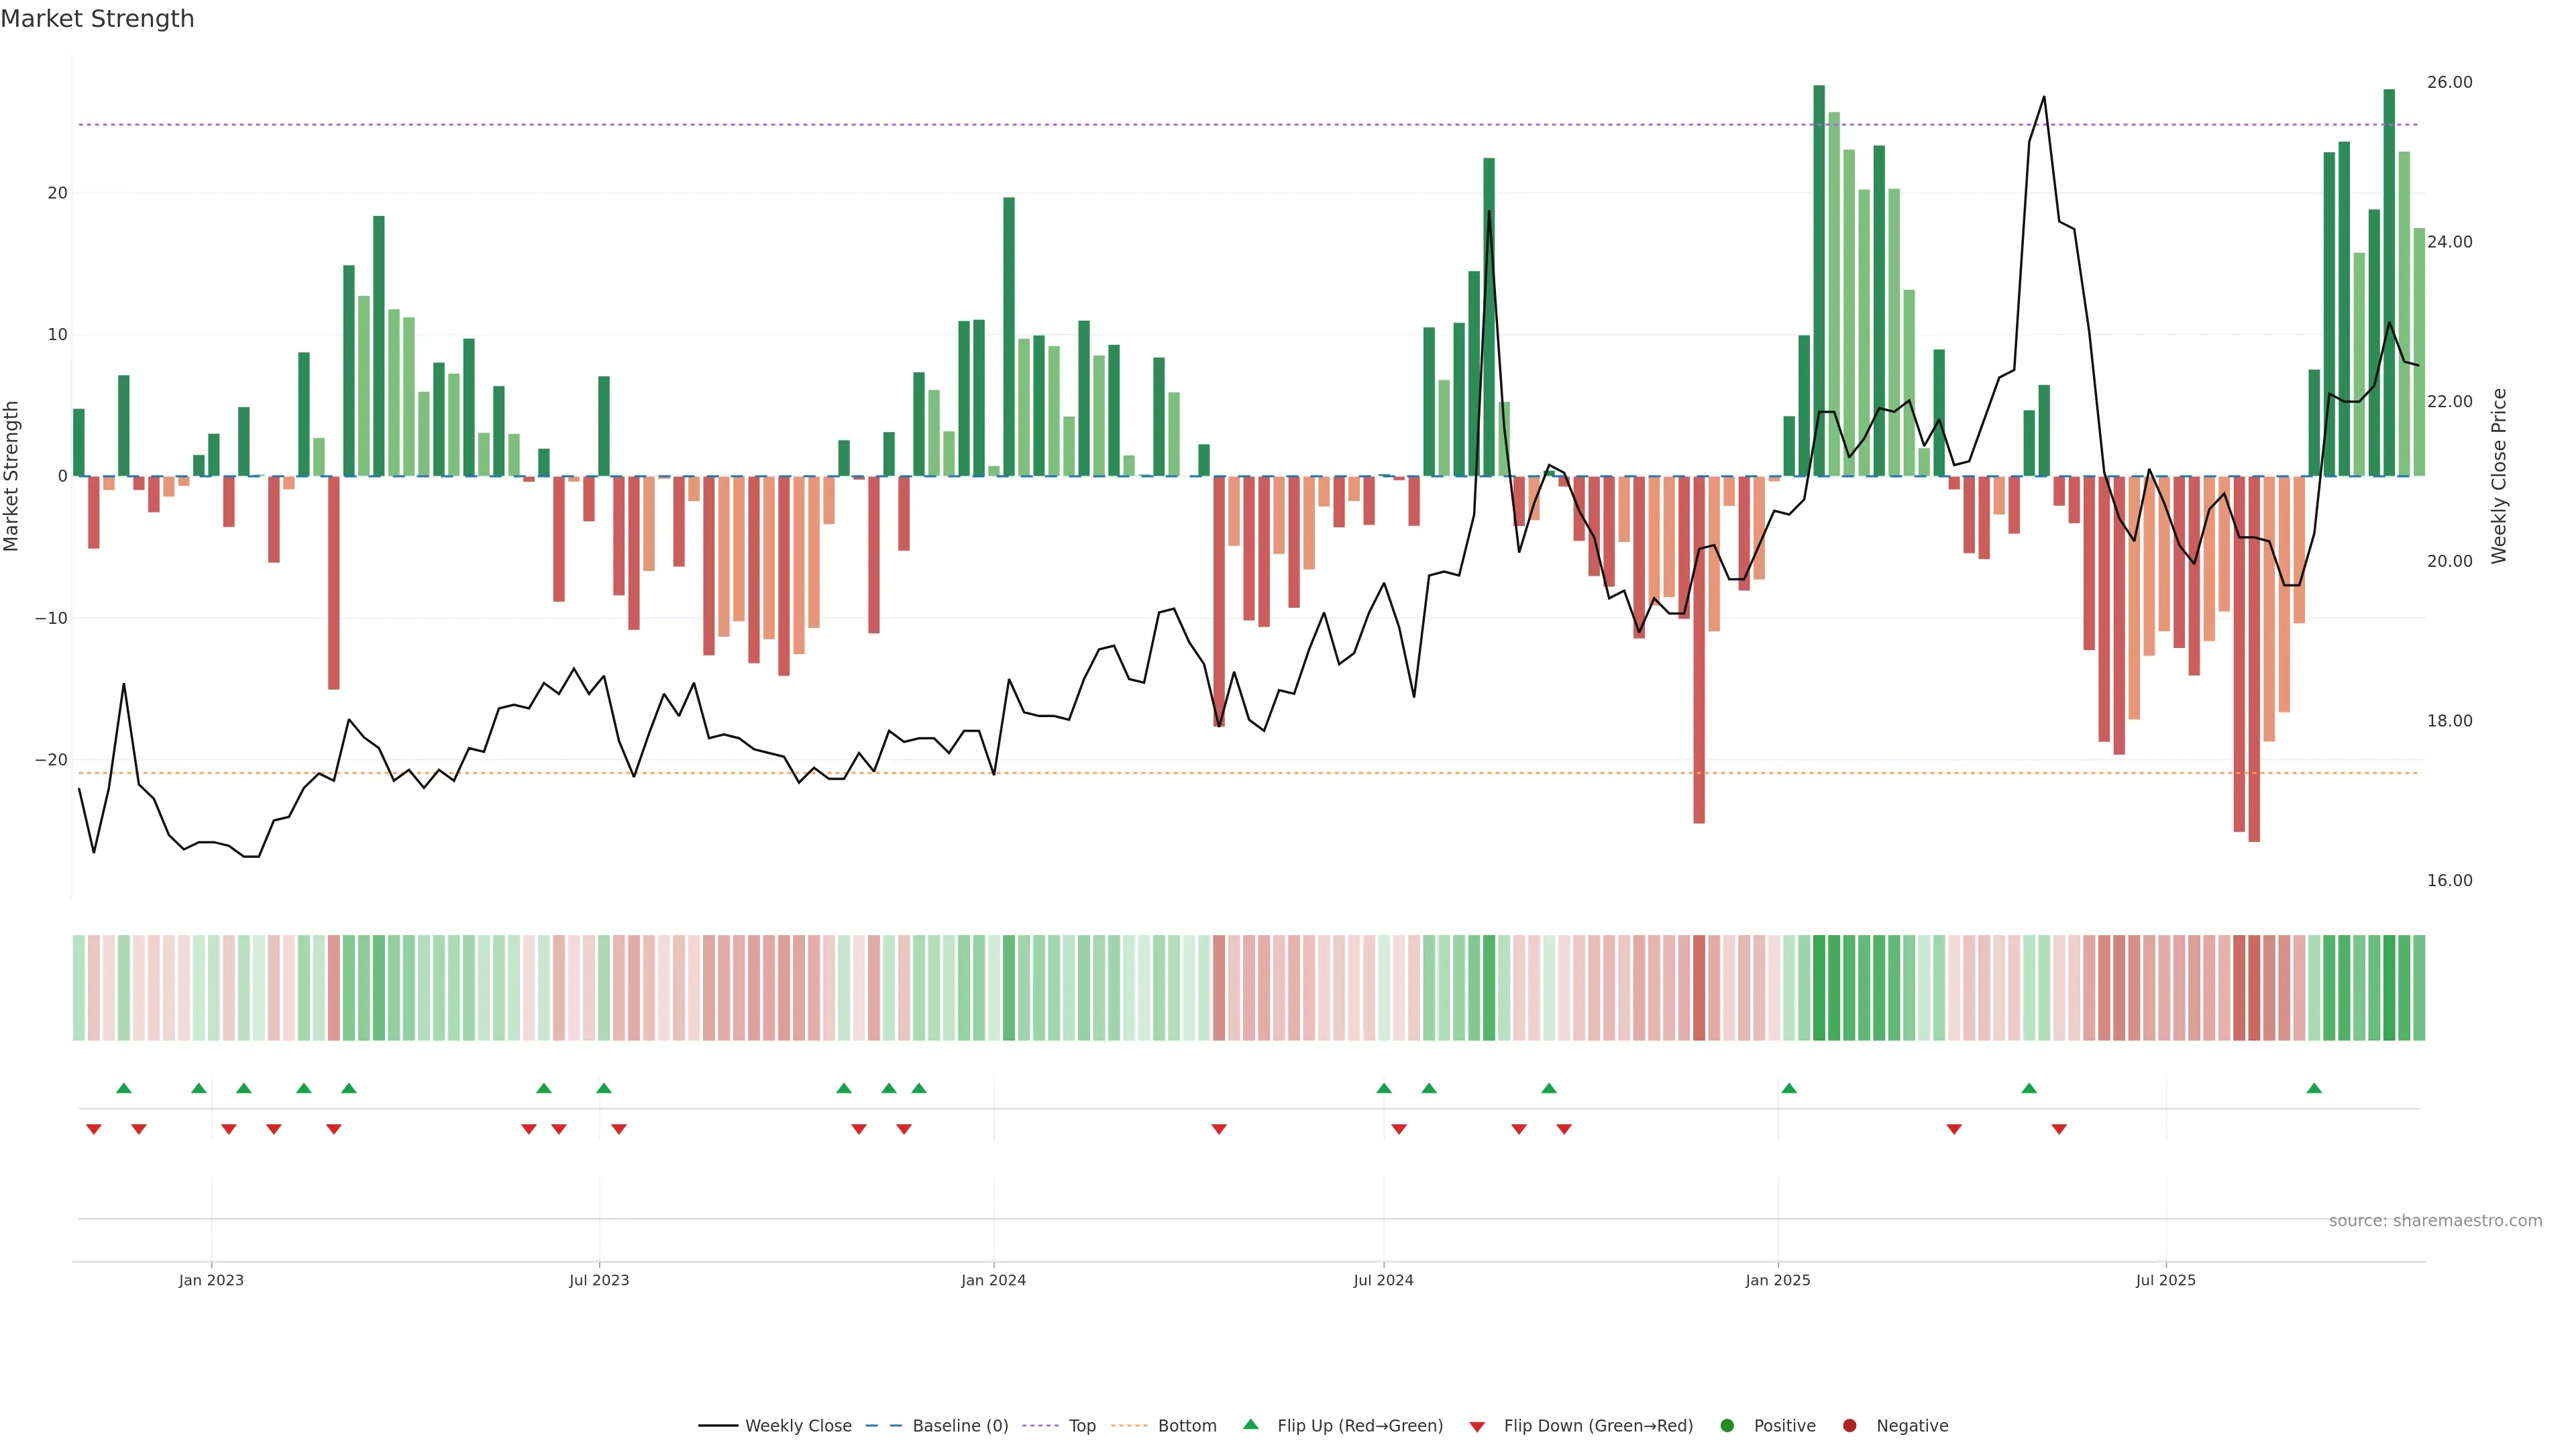
Task: Click the green Flip Up legend triangle
Action: [x=1250, y=1425]
